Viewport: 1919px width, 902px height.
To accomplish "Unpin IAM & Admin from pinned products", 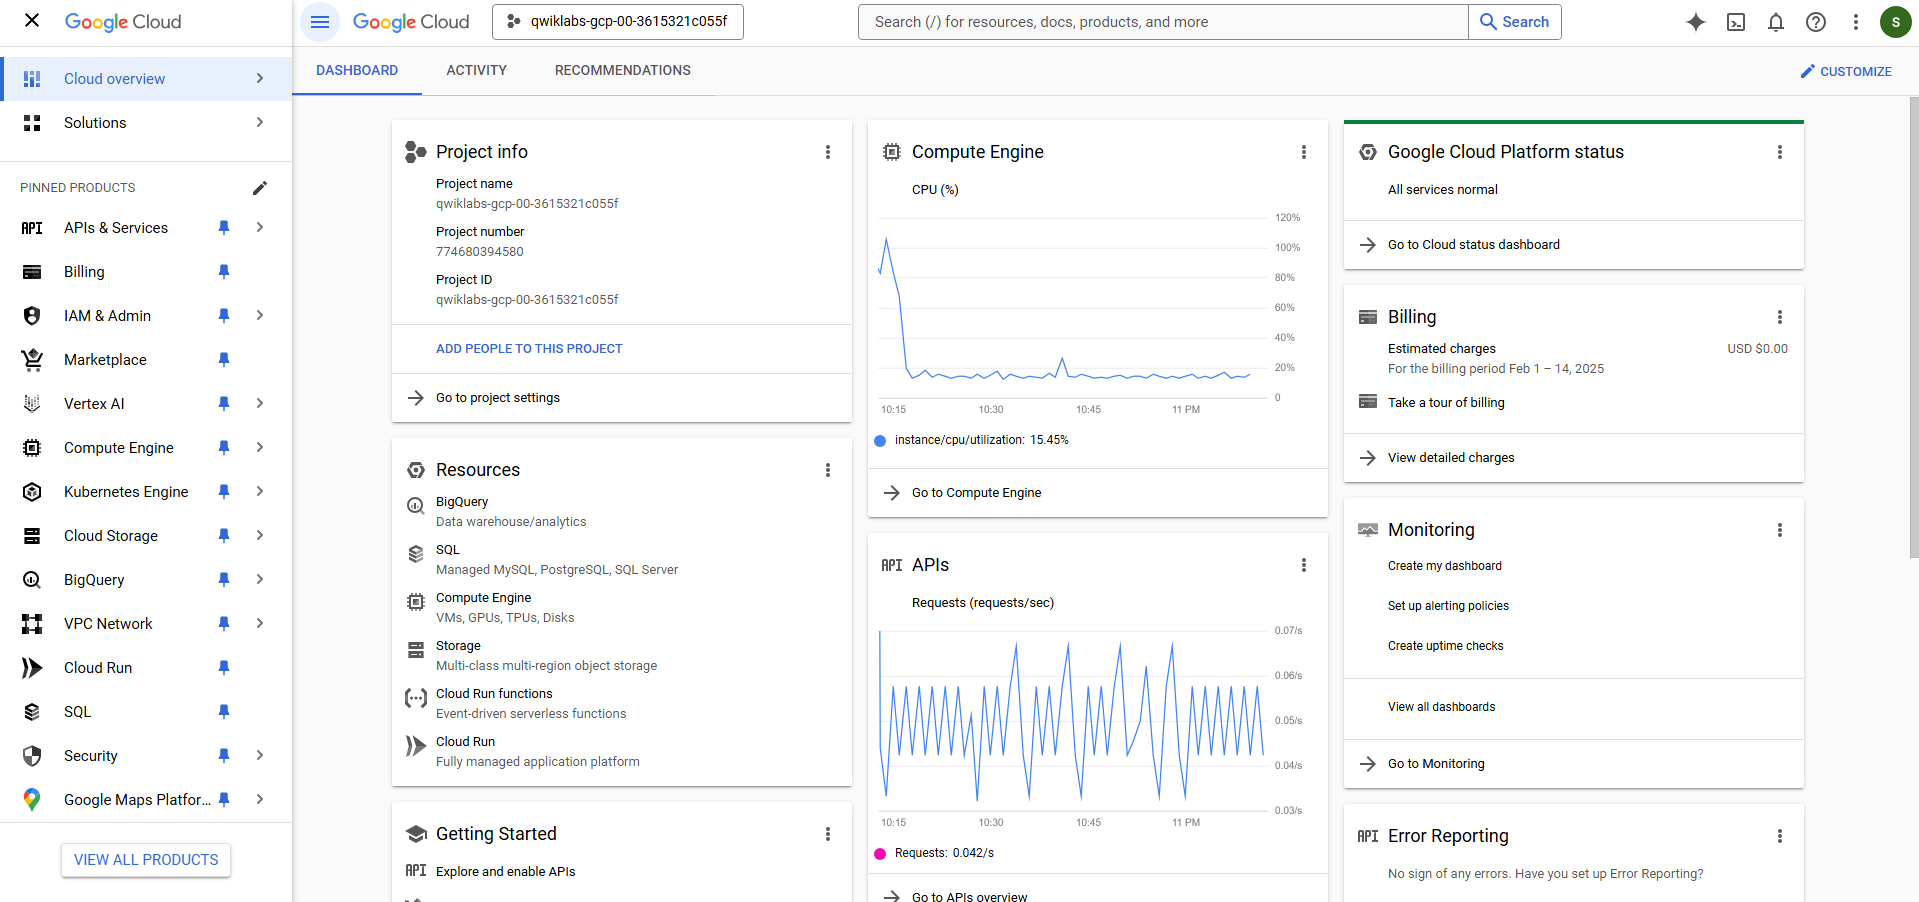I will click(x=224, y=316).
